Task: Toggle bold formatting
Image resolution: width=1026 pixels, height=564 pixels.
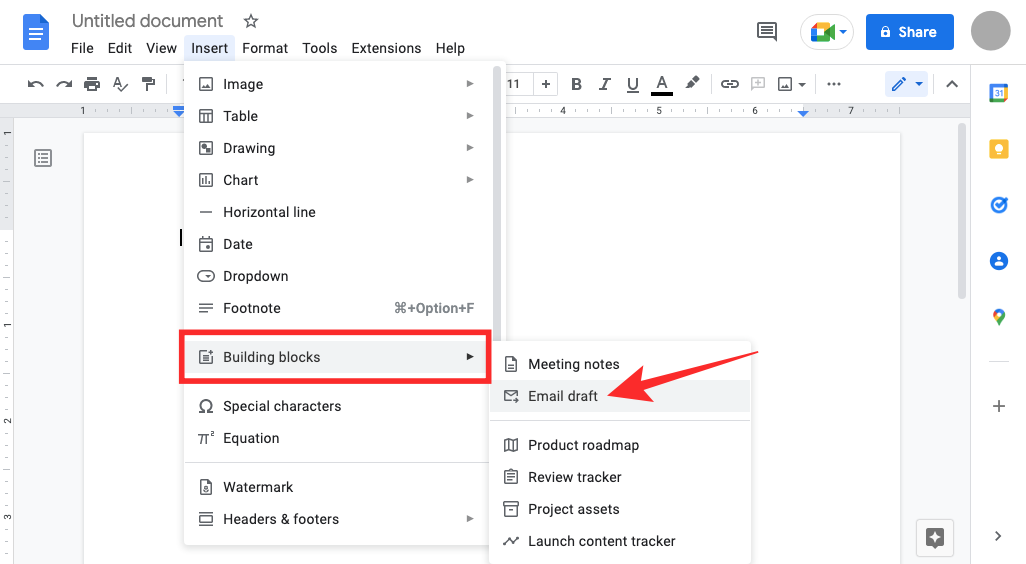Action: [x=576, y=84]
